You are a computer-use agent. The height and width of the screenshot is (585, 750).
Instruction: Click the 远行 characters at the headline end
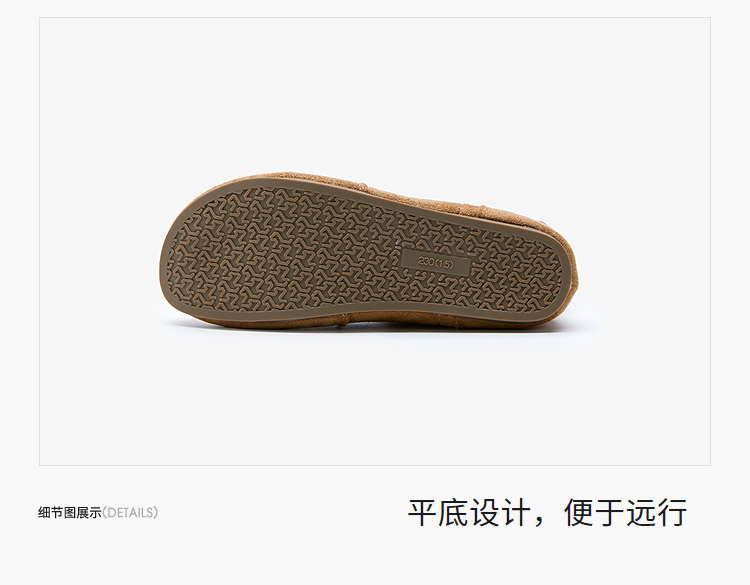tap(657, 513)
